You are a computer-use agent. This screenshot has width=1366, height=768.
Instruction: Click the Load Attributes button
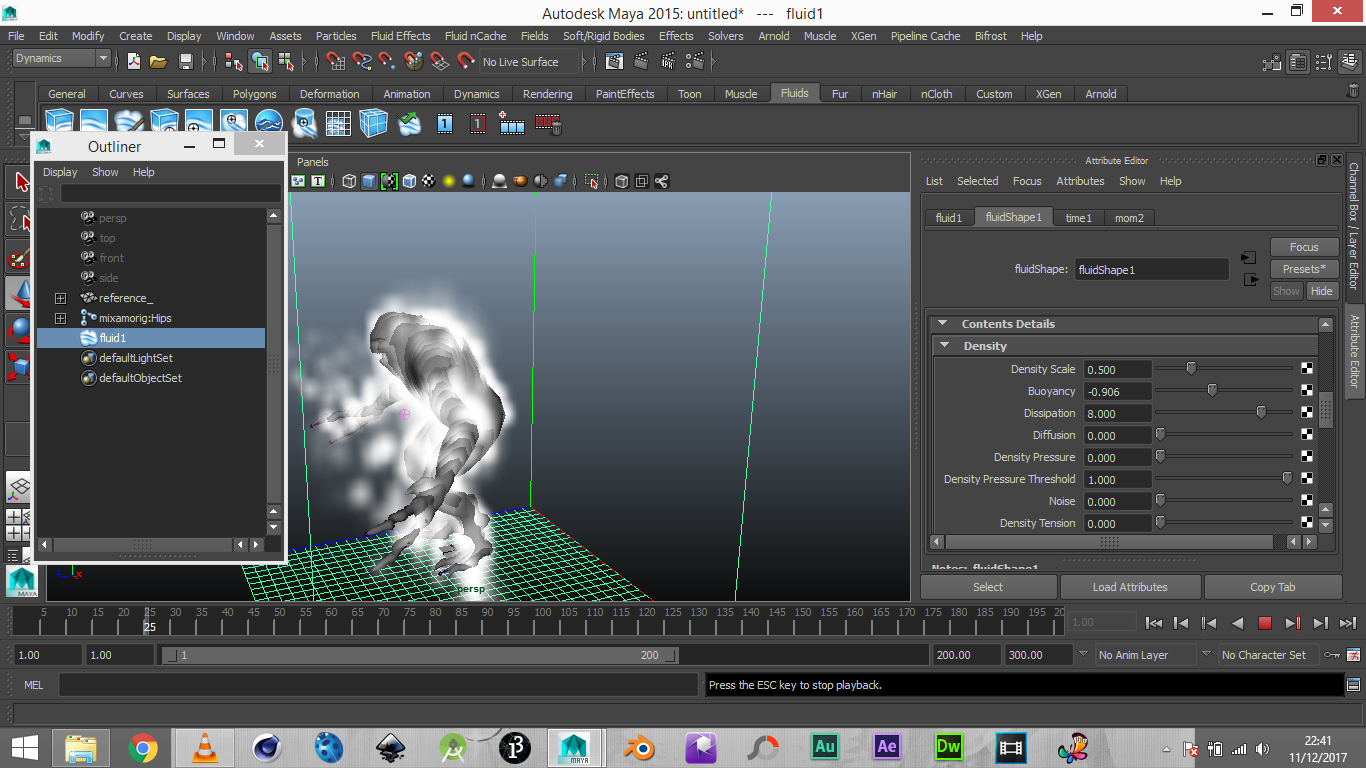click(1130, 587)
